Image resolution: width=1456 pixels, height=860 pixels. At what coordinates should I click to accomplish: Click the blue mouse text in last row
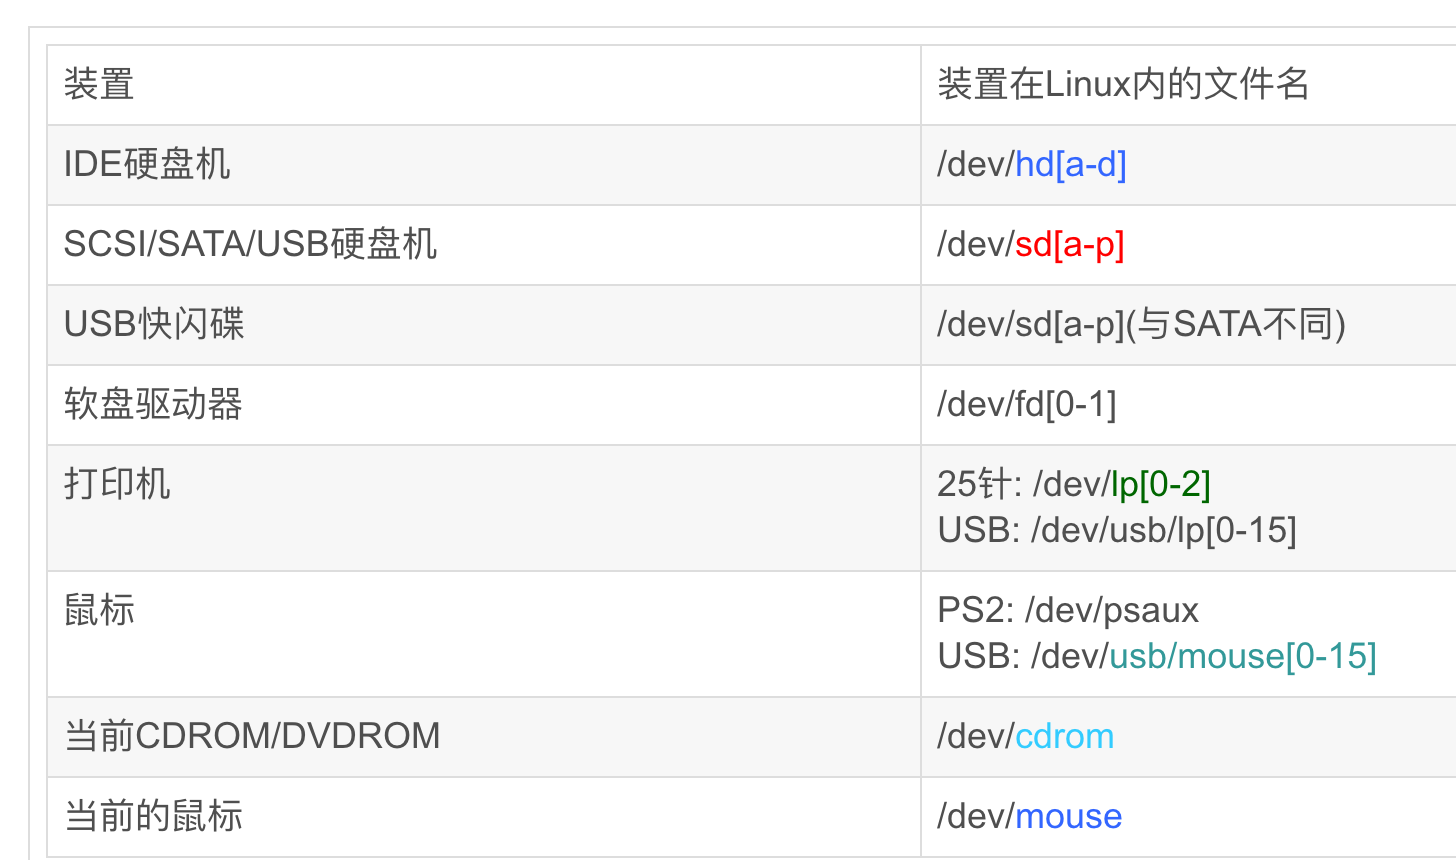click(1068, 816)
